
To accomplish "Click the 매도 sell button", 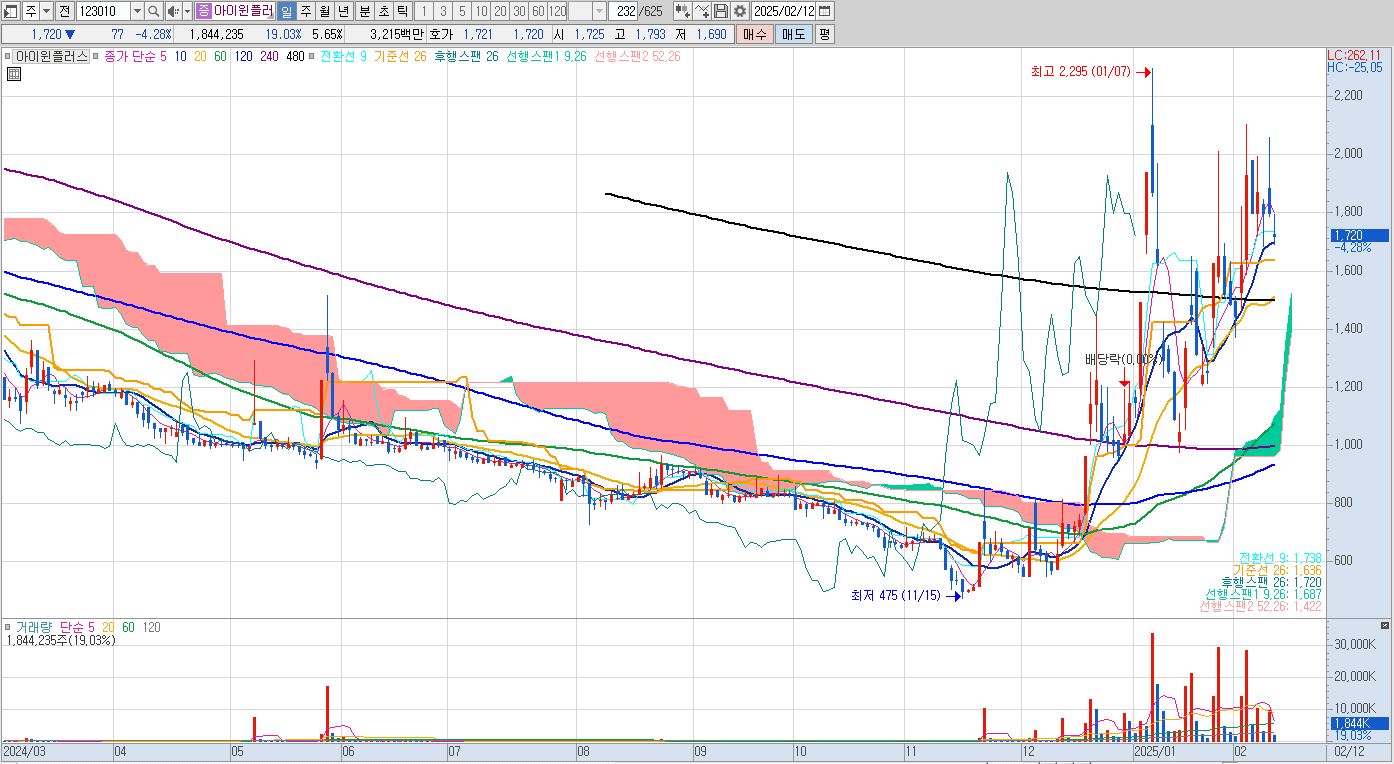I will (793, 34).
